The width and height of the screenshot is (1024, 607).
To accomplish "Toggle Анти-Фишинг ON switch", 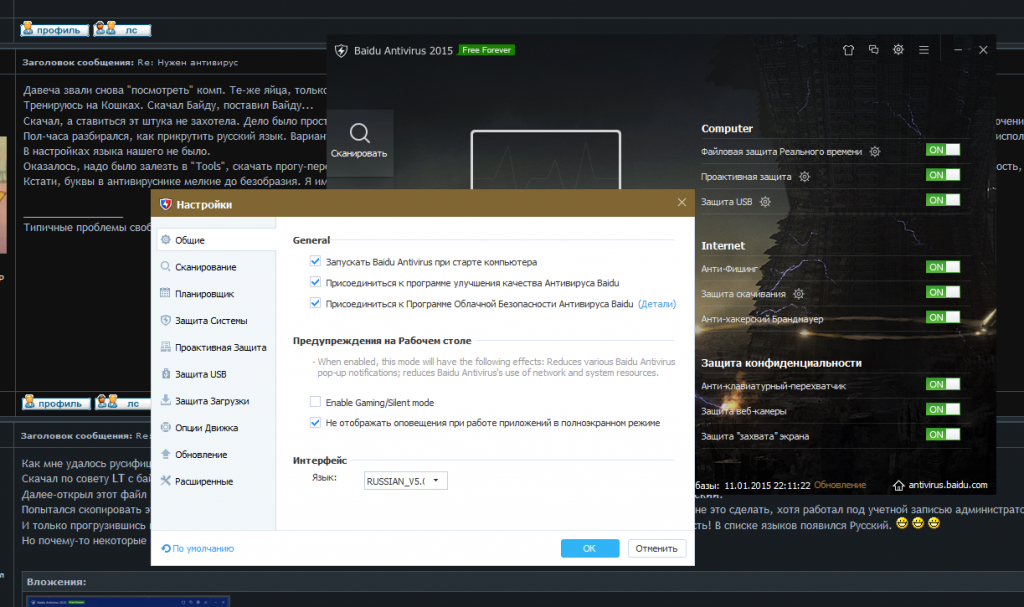I will (943, 267).
